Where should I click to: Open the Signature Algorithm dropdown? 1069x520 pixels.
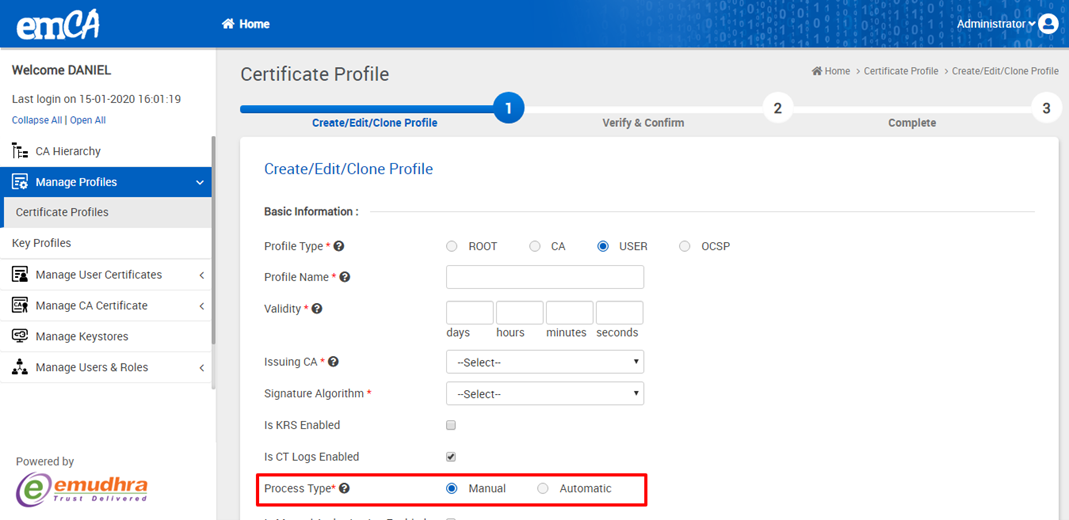pyautogui.click(x=545, y=394)
